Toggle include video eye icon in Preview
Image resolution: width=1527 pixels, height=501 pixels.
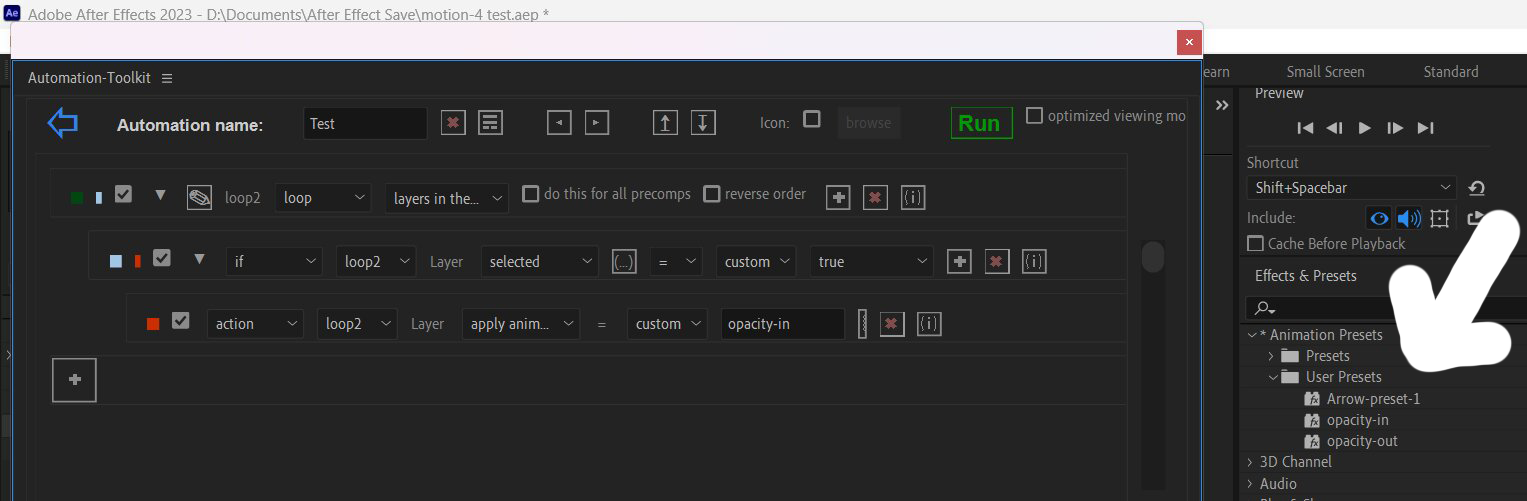point(1379,218)
